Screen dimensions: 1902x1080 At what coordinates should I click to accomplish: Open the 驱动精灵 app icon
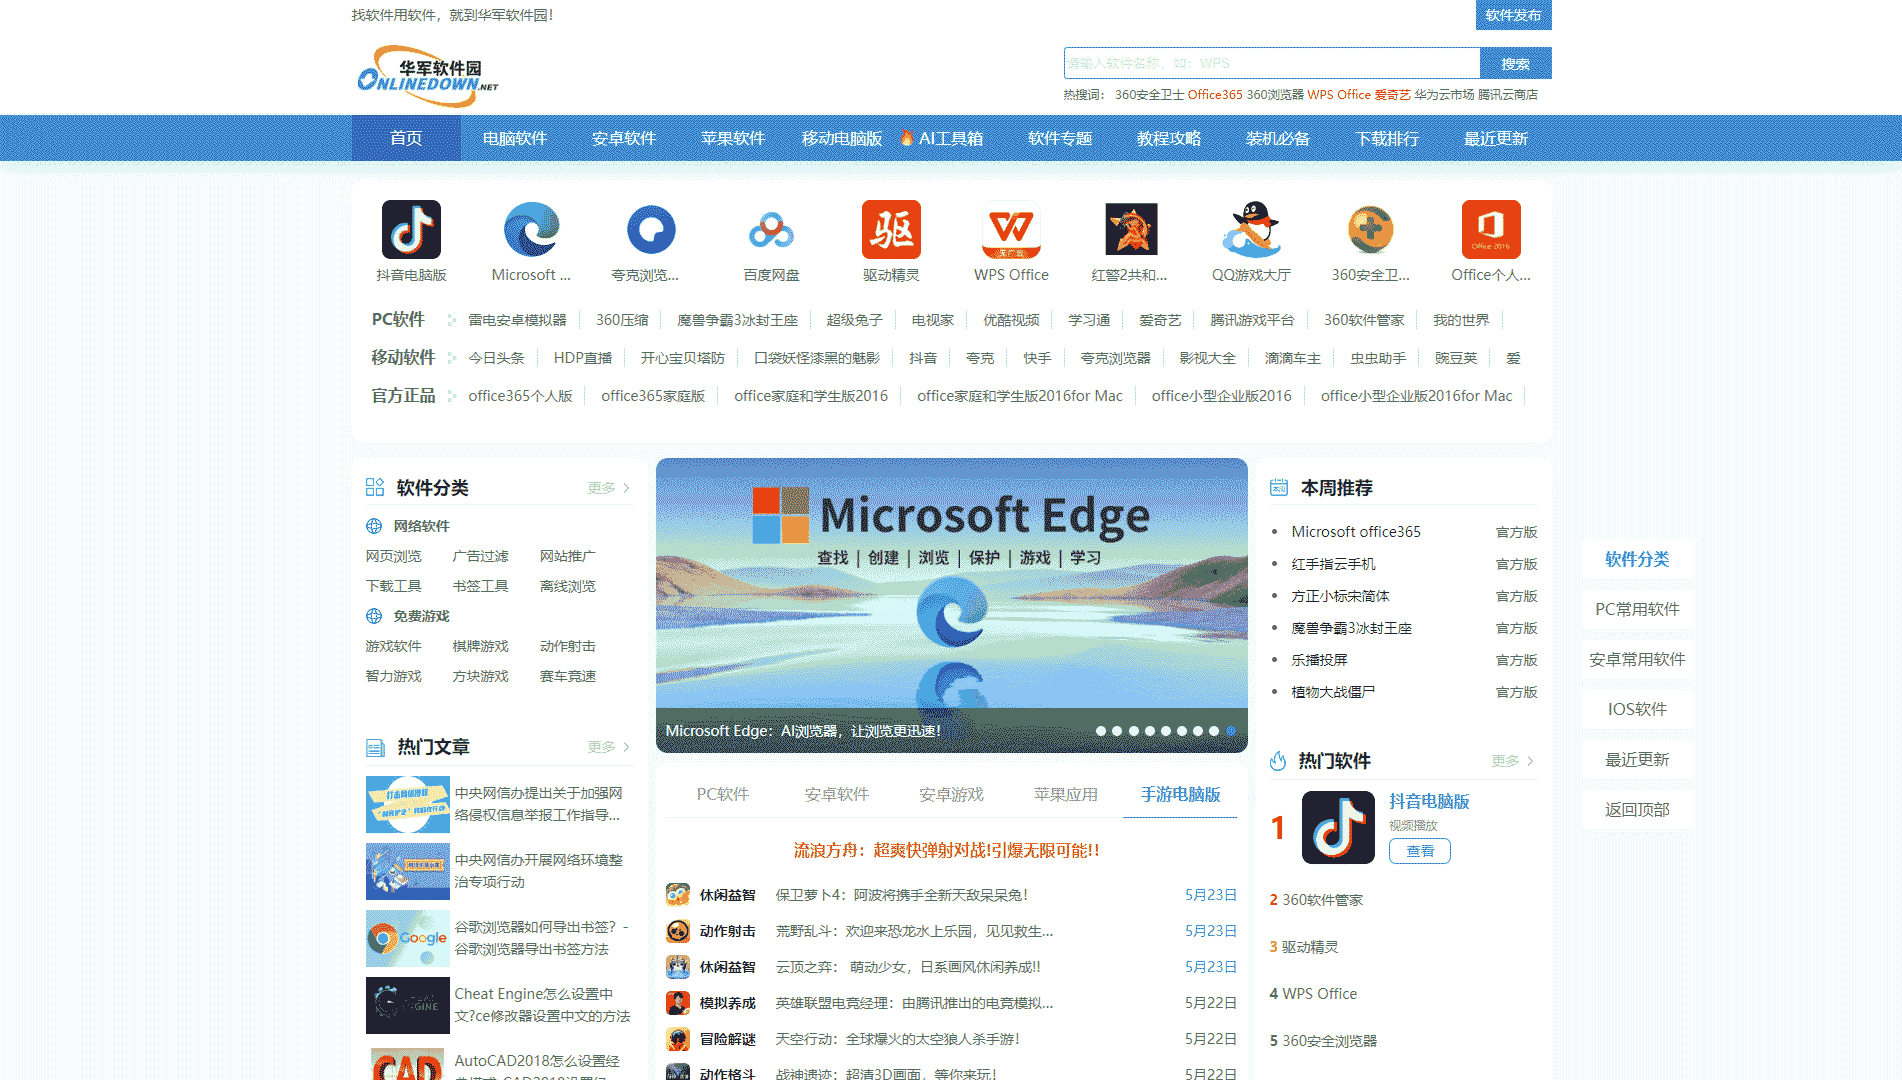(x=891, y=229)
